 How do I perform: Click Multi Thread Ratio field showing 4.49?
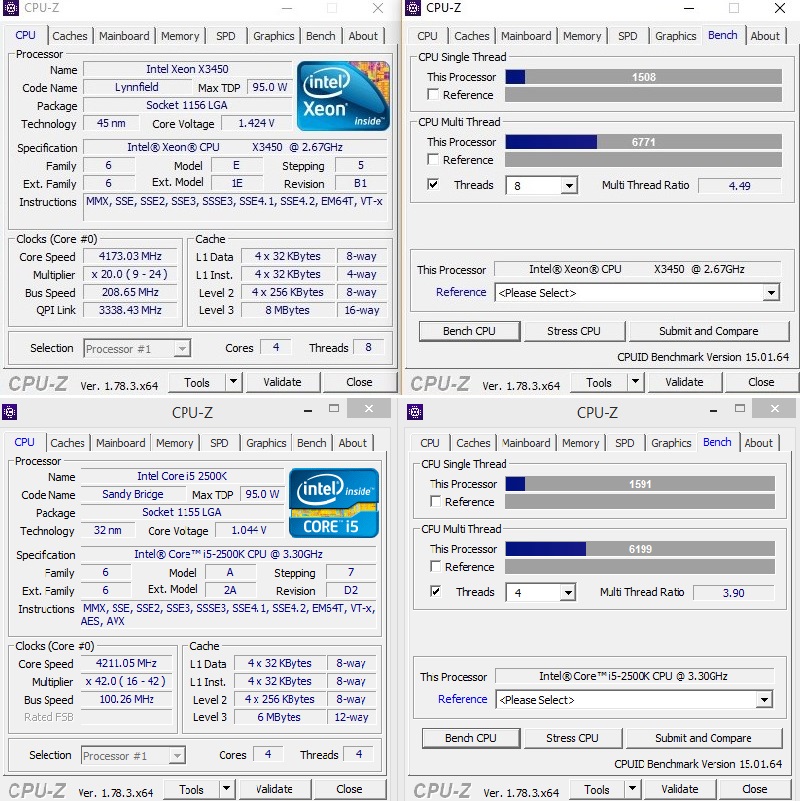[740, 185]
